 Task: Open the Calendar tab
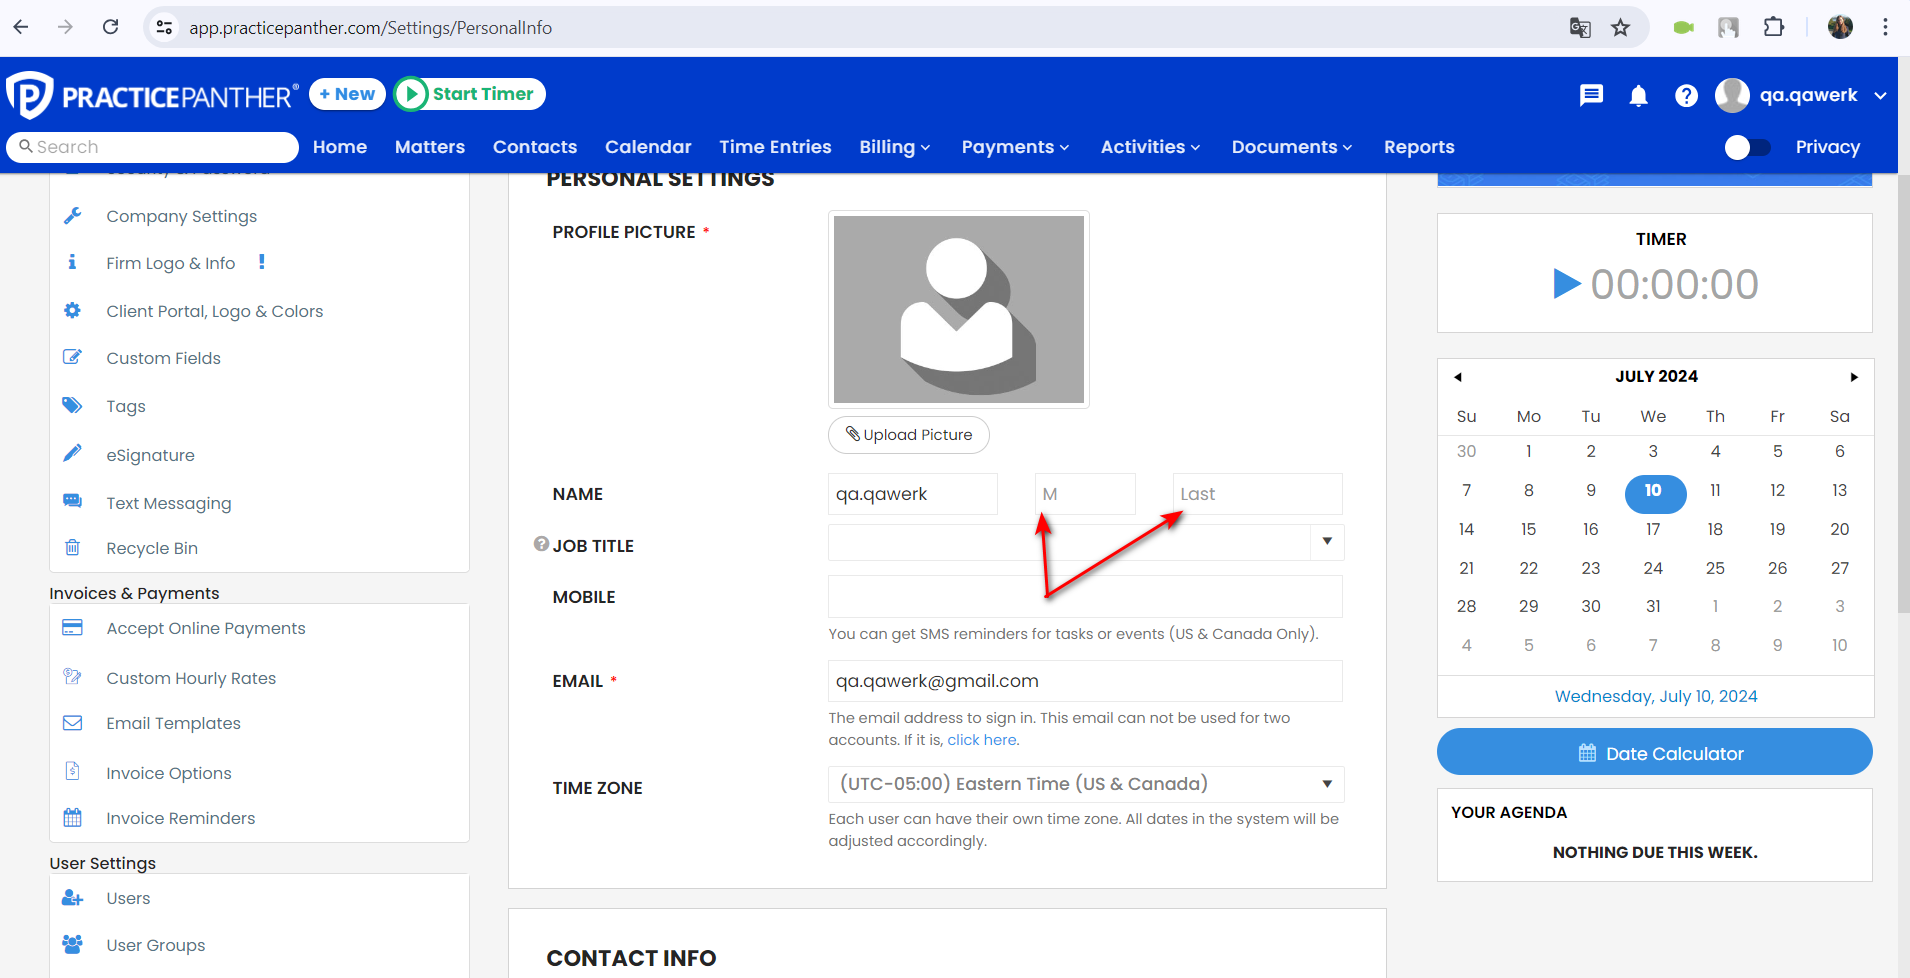(648, 147)
